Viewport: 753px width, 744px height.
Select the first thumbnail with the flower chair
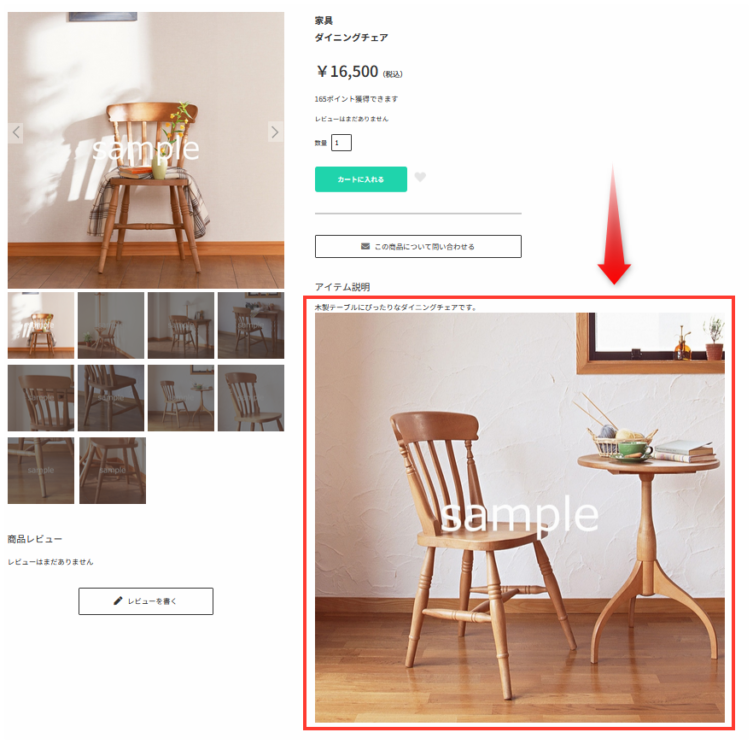tap(41, 325)
